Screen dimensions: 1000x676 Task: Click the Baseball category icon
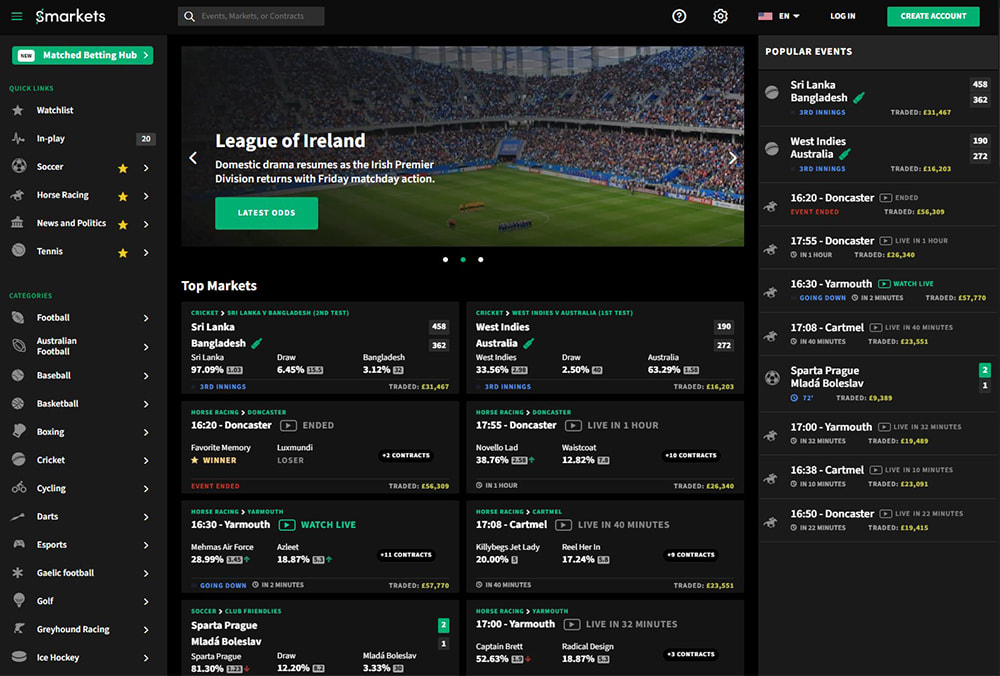(x=18, y=375)
